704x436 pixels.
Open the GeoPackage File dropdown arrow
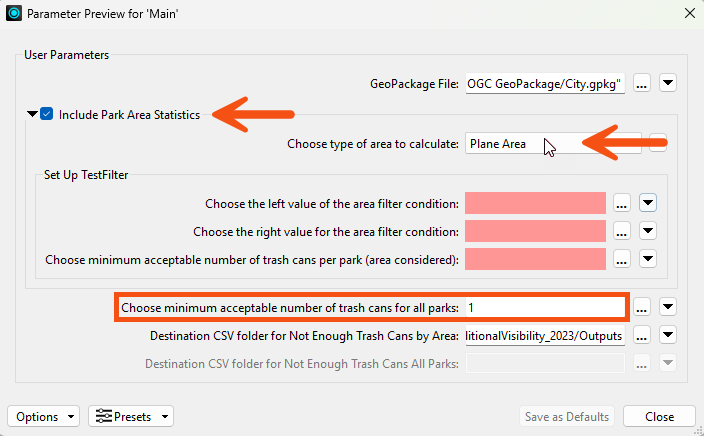pos(668,83)
